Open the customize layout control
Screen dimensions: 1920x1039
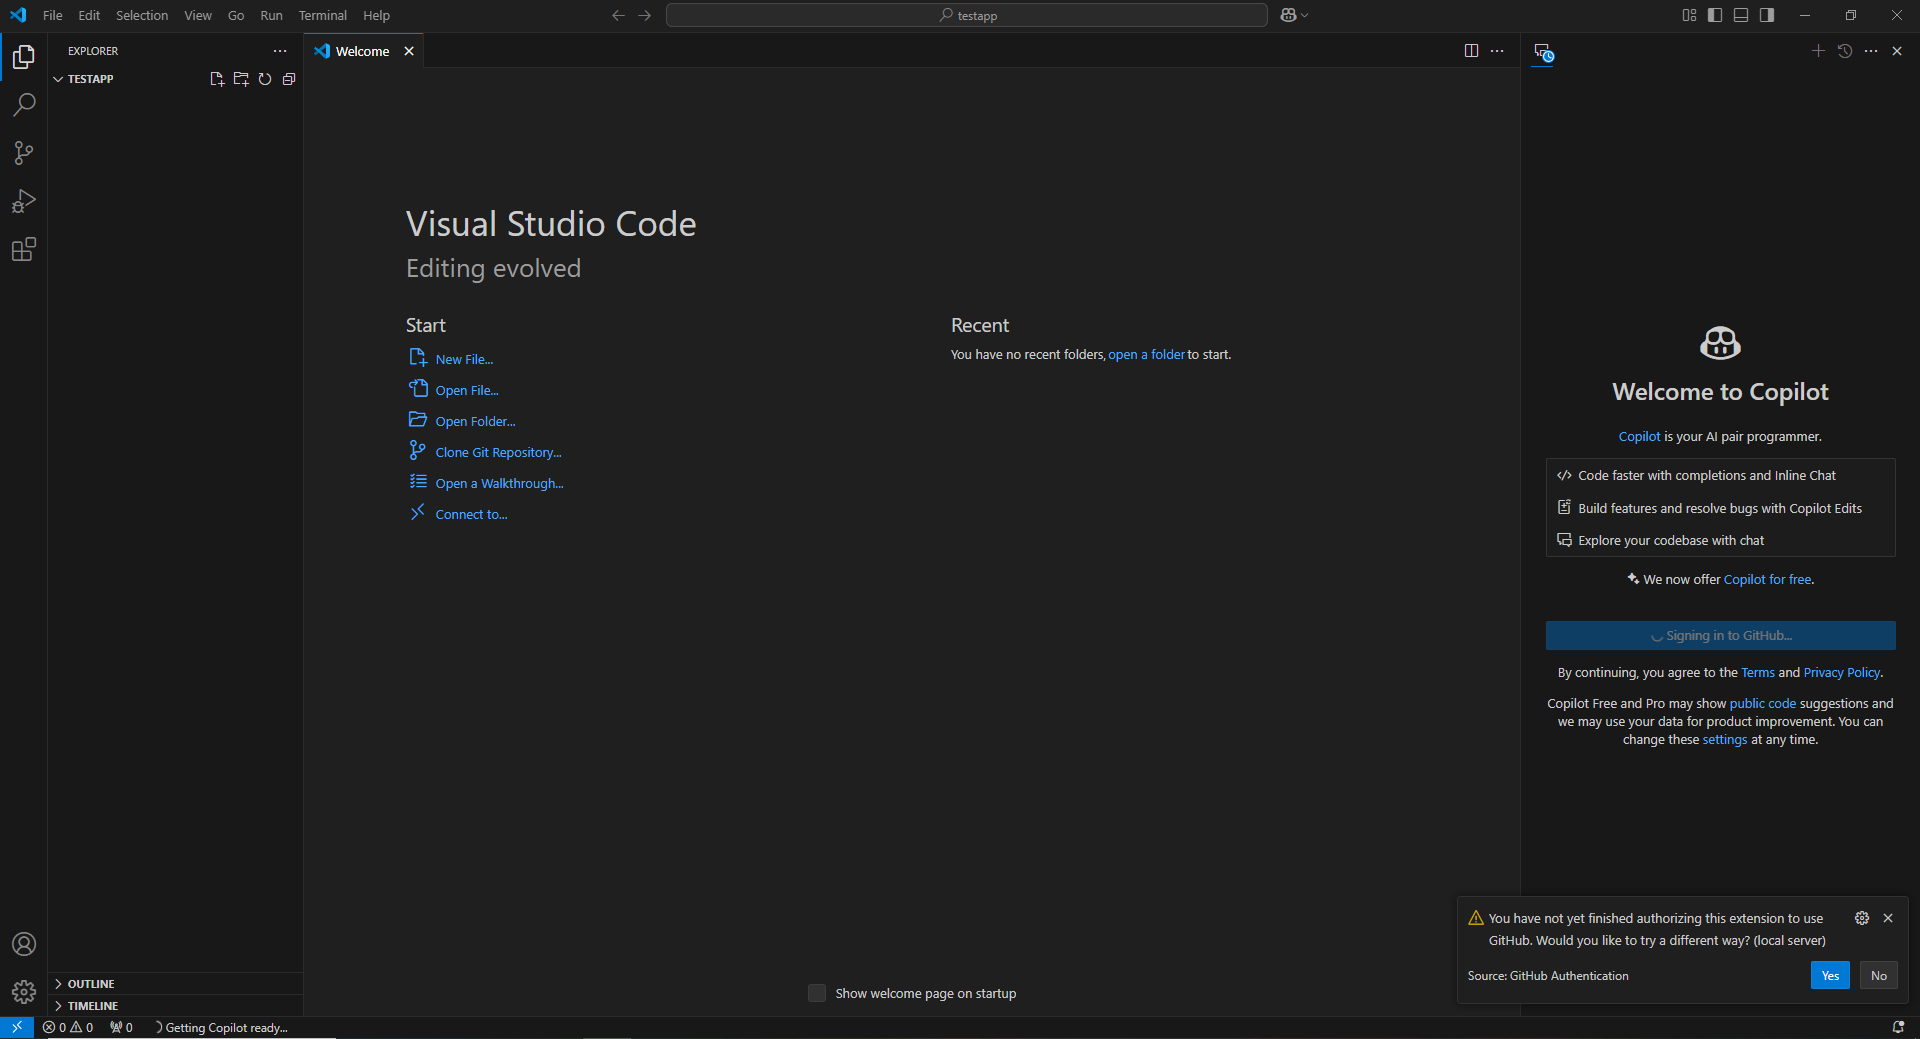[1689, 15]
